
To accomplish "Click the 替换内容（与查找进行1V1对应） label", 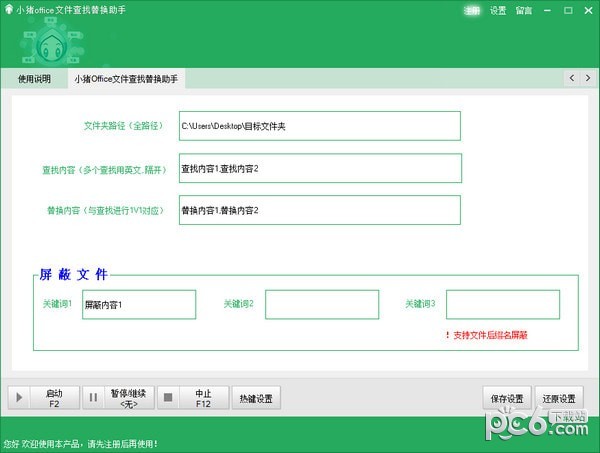I will click(x=106, y=210).
